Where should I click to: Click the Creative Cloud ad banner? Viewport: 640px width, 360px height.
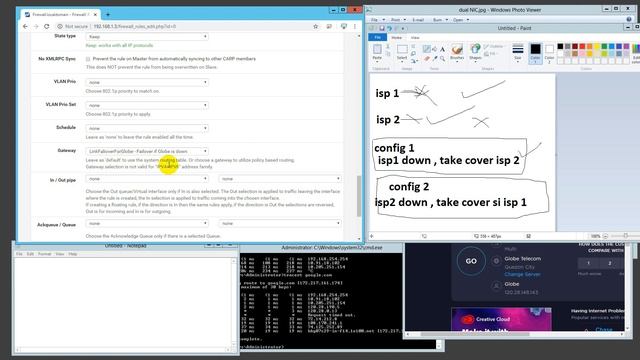501,320
